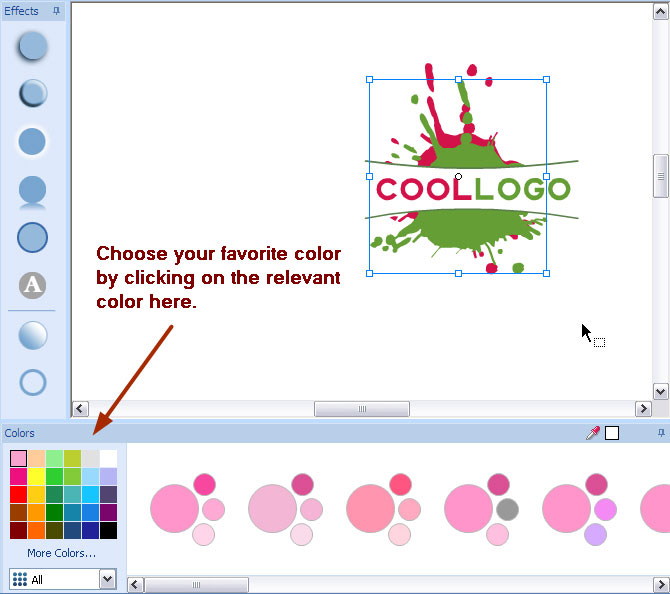The width and height of the screenshot is (670, 594).
Task: Apply the gradient fill sphere effect
Action: point(32,335)
